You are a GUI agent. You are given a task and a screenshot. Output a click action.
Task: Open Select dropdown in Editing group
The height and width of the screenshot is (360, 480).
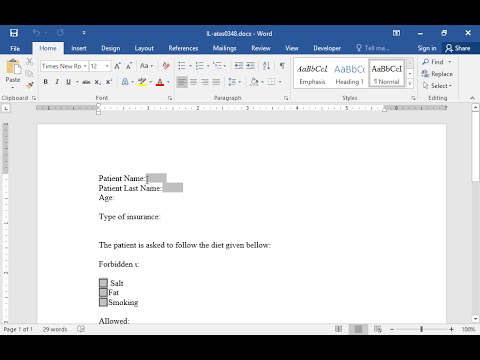pos(437,86)
